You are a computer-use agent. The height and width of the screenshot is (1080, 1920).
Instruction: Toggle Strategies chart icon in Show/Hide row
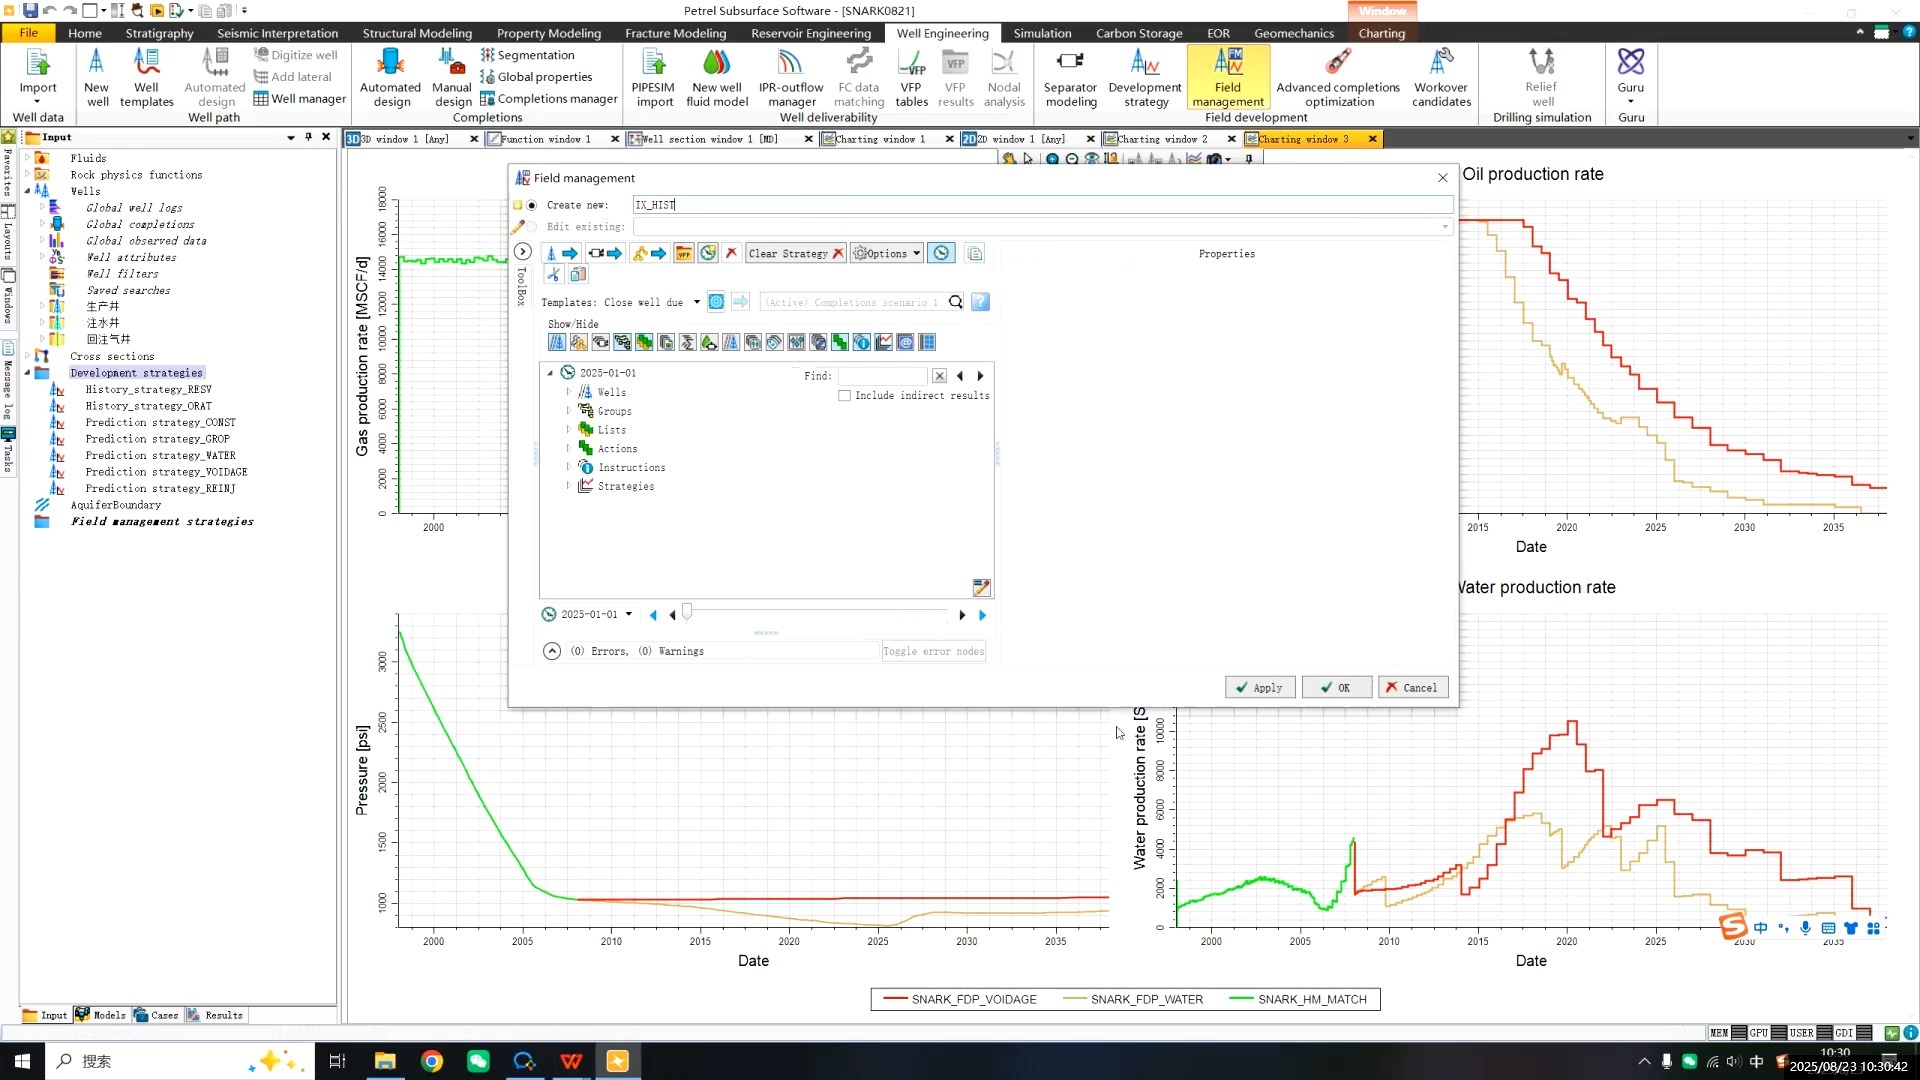pos(883,343)
